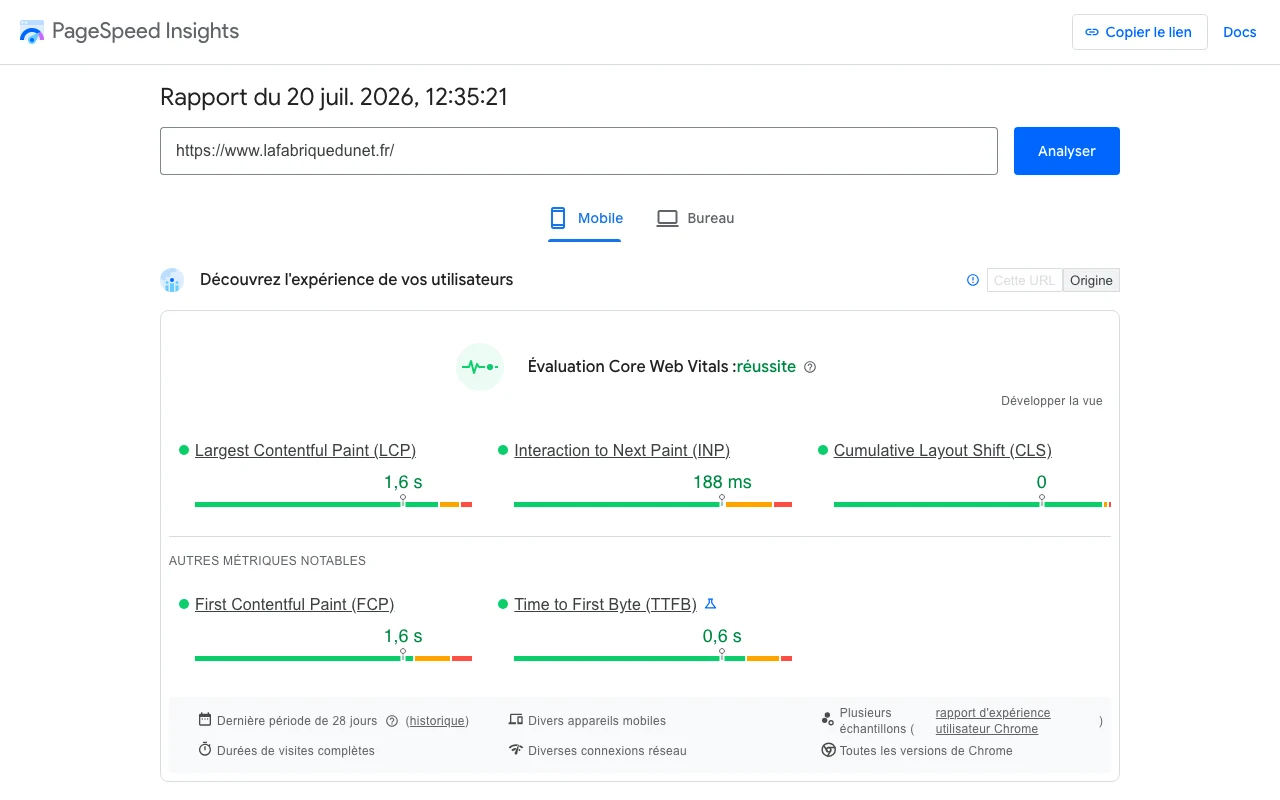The width and height of the screenshot is (1280, 800).
Task: Click the flask icon beside TTFB
Action: coord(711,604)
